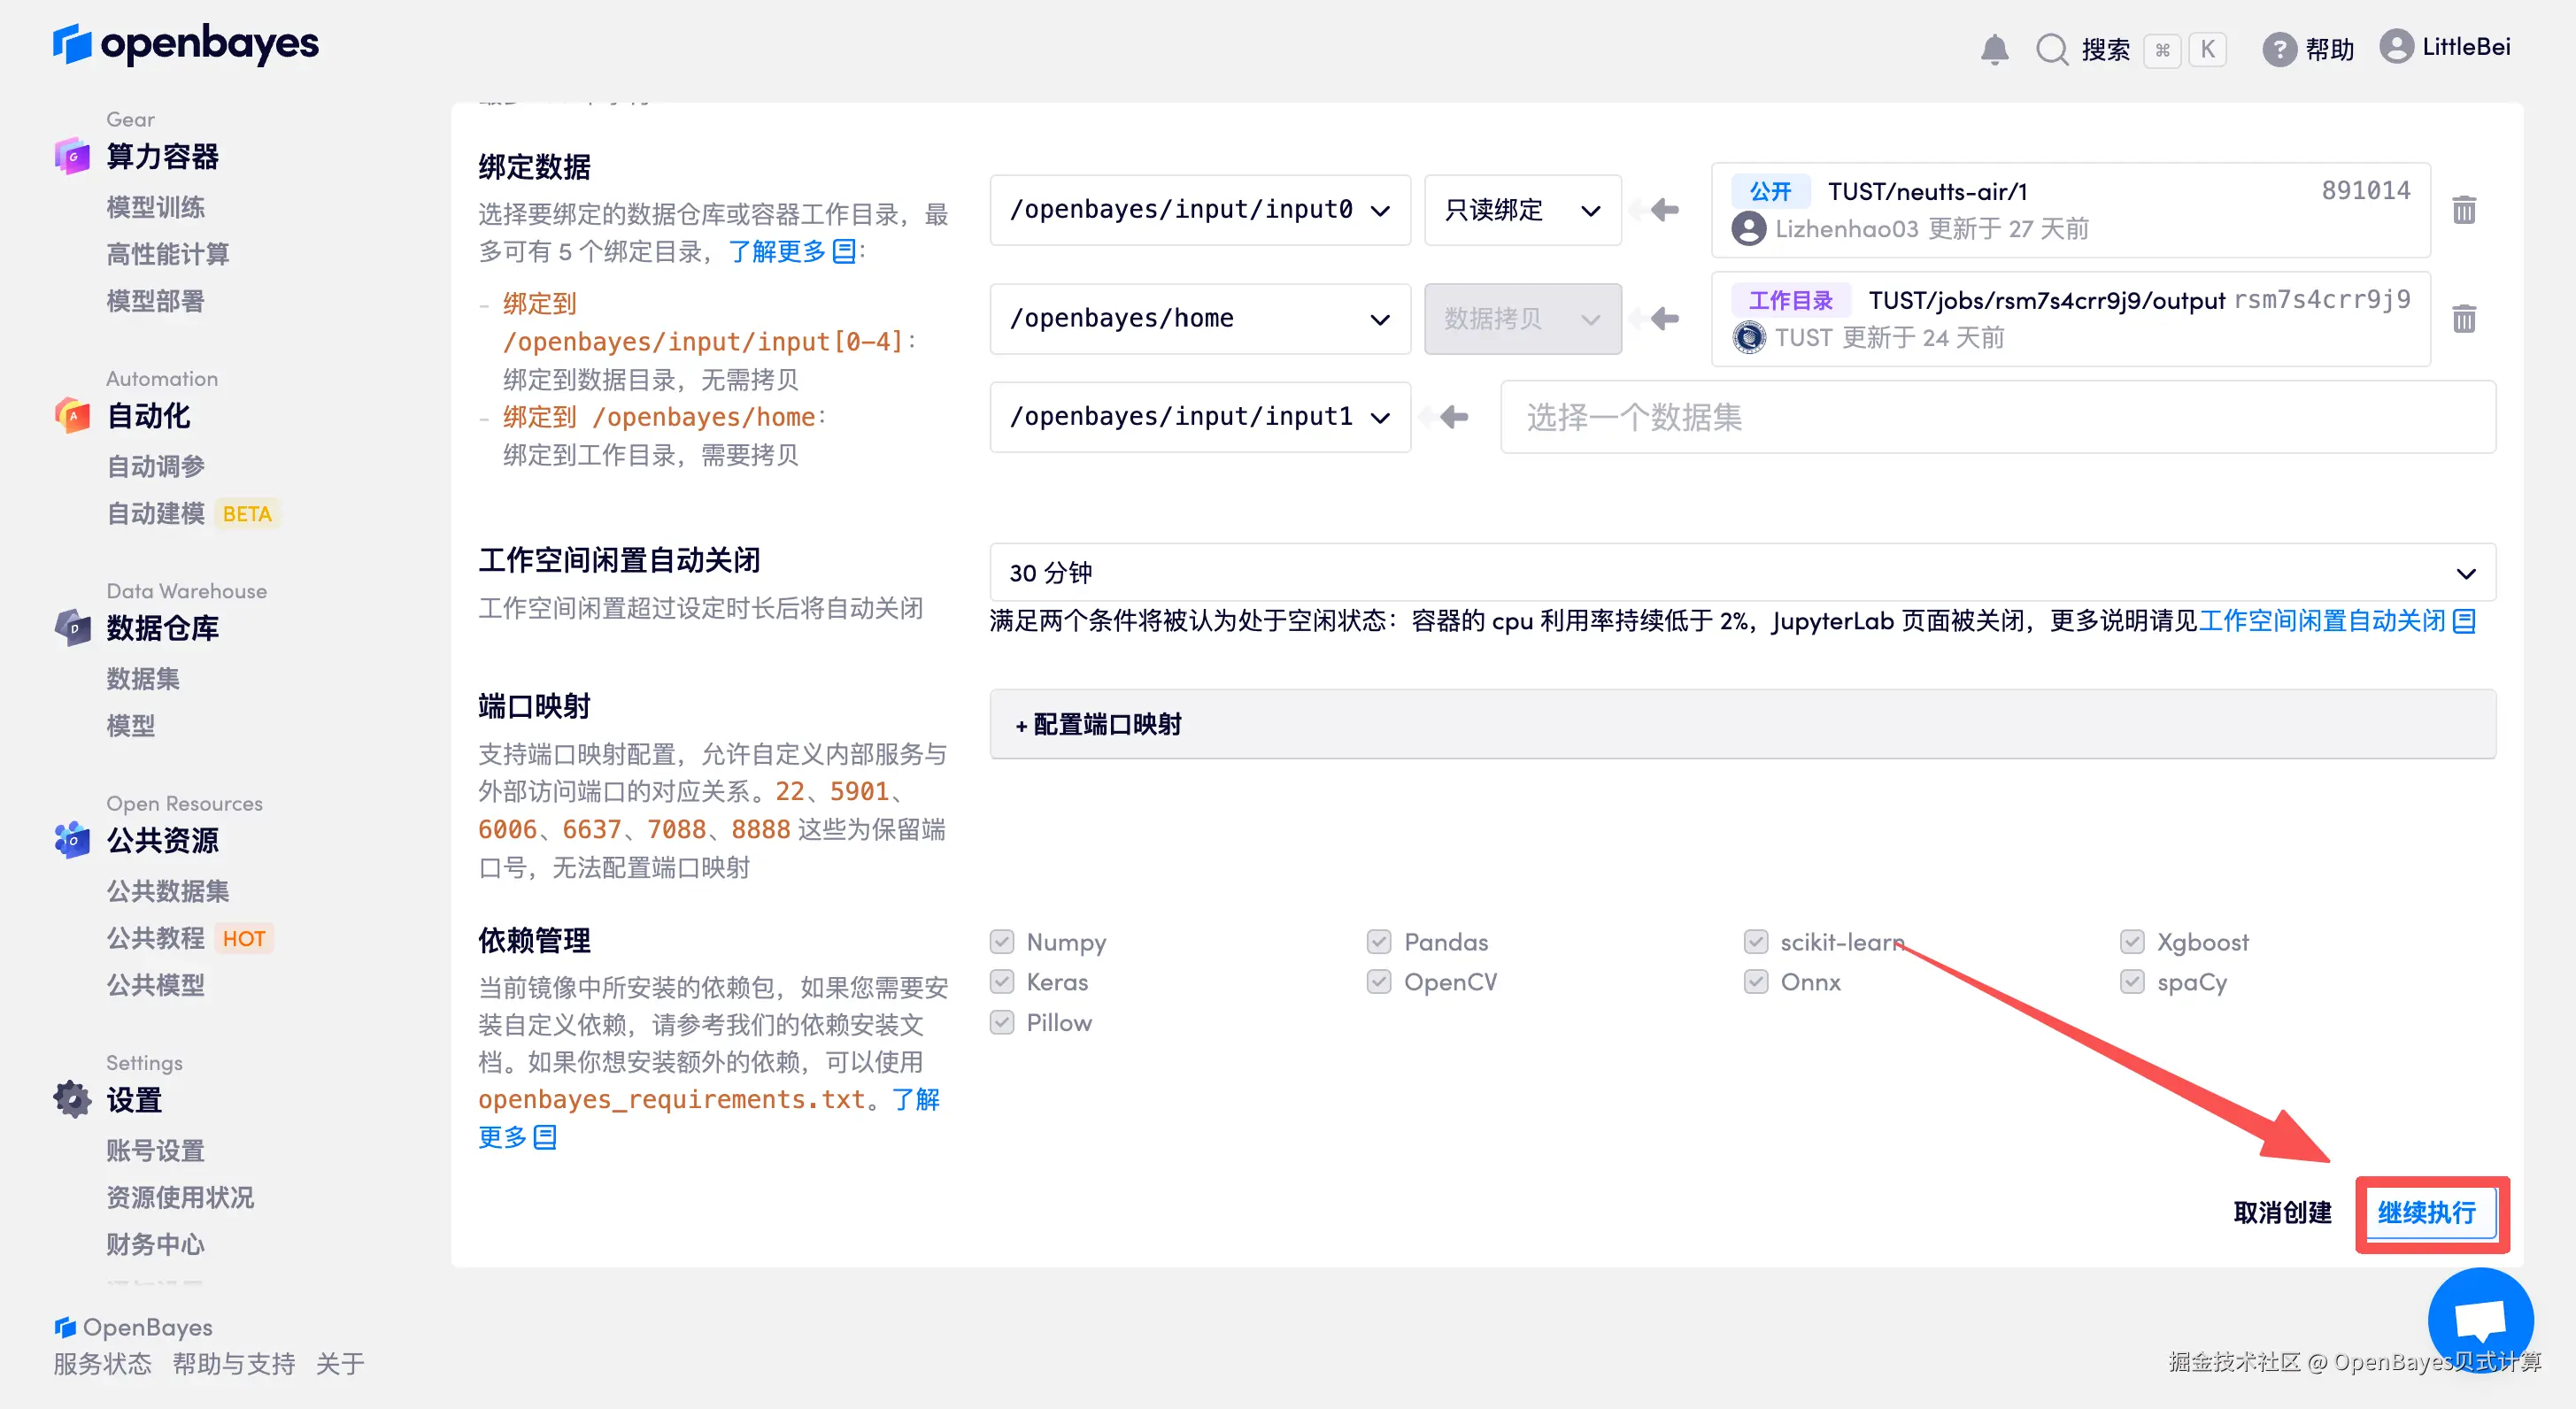The image size is (2576, 1409).
Task: Open 公共教程 from the sidebar
Action: pos(155,938)
